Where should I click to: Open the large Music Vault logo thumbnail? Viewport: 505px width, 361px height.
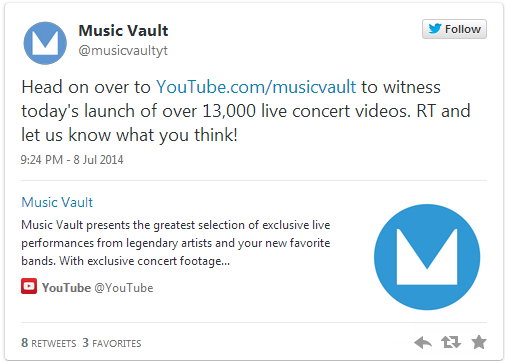pyautogui.click(x=427, y=257)
